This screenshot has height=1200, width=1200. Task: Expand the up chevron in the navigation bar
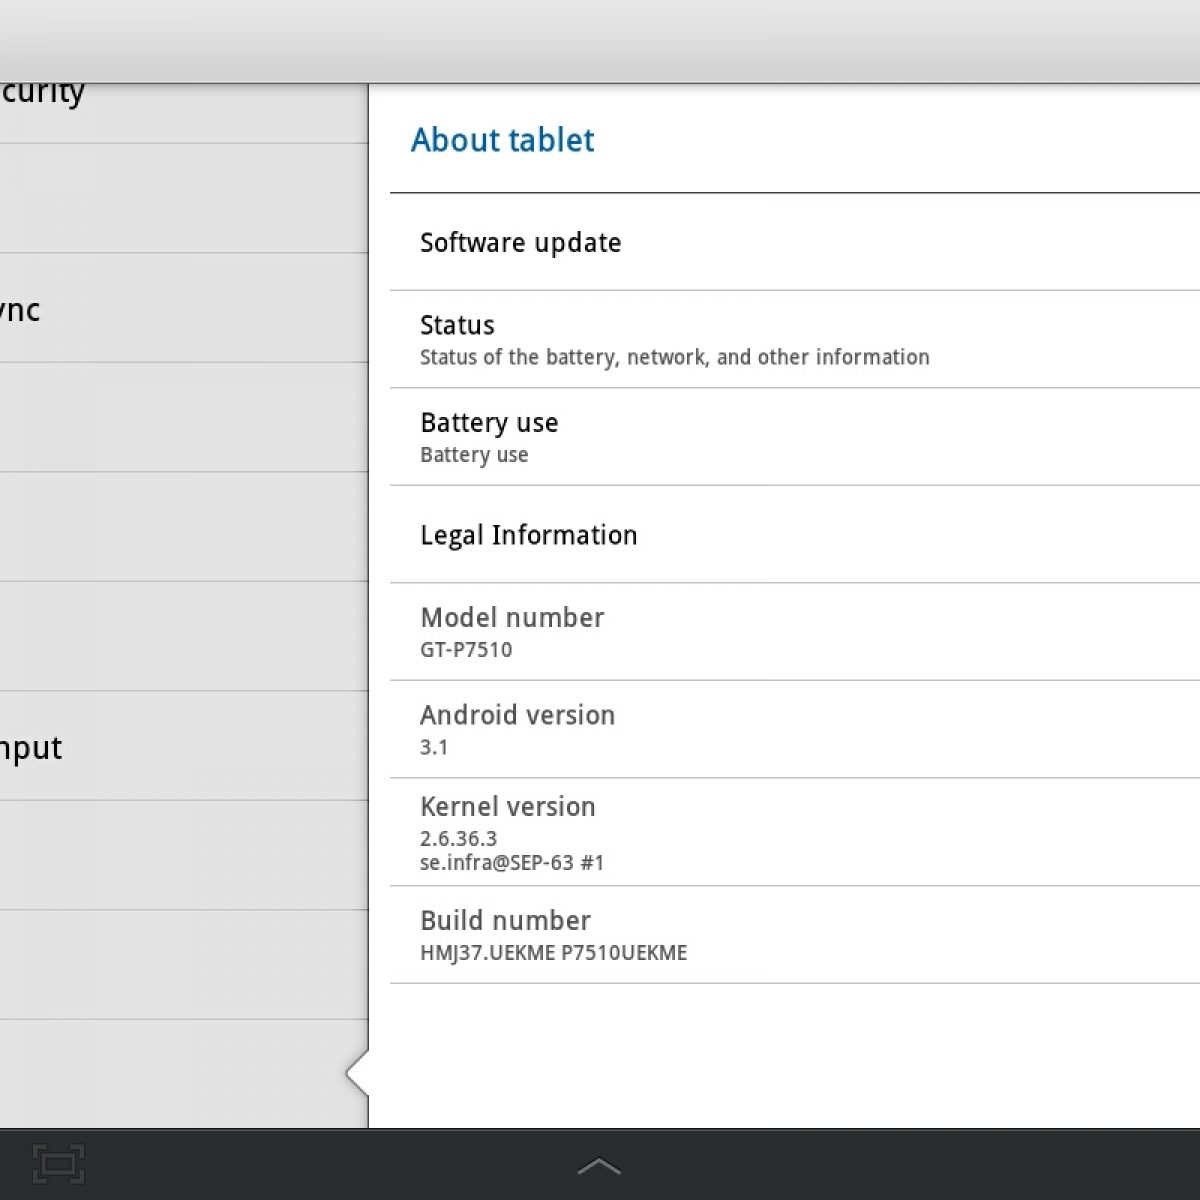coord(599,1166)
